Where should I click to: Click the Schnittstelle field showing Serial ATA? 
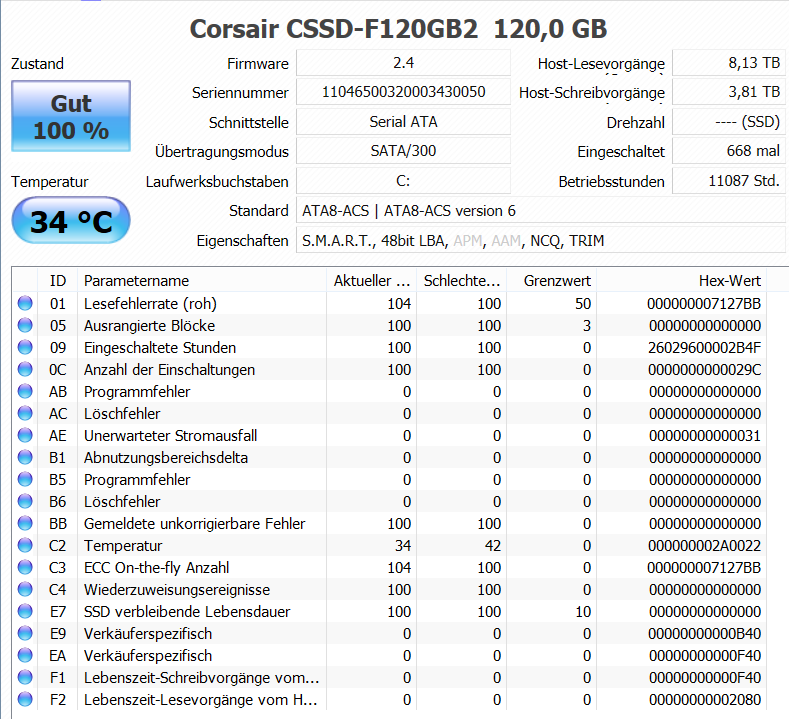404,122
